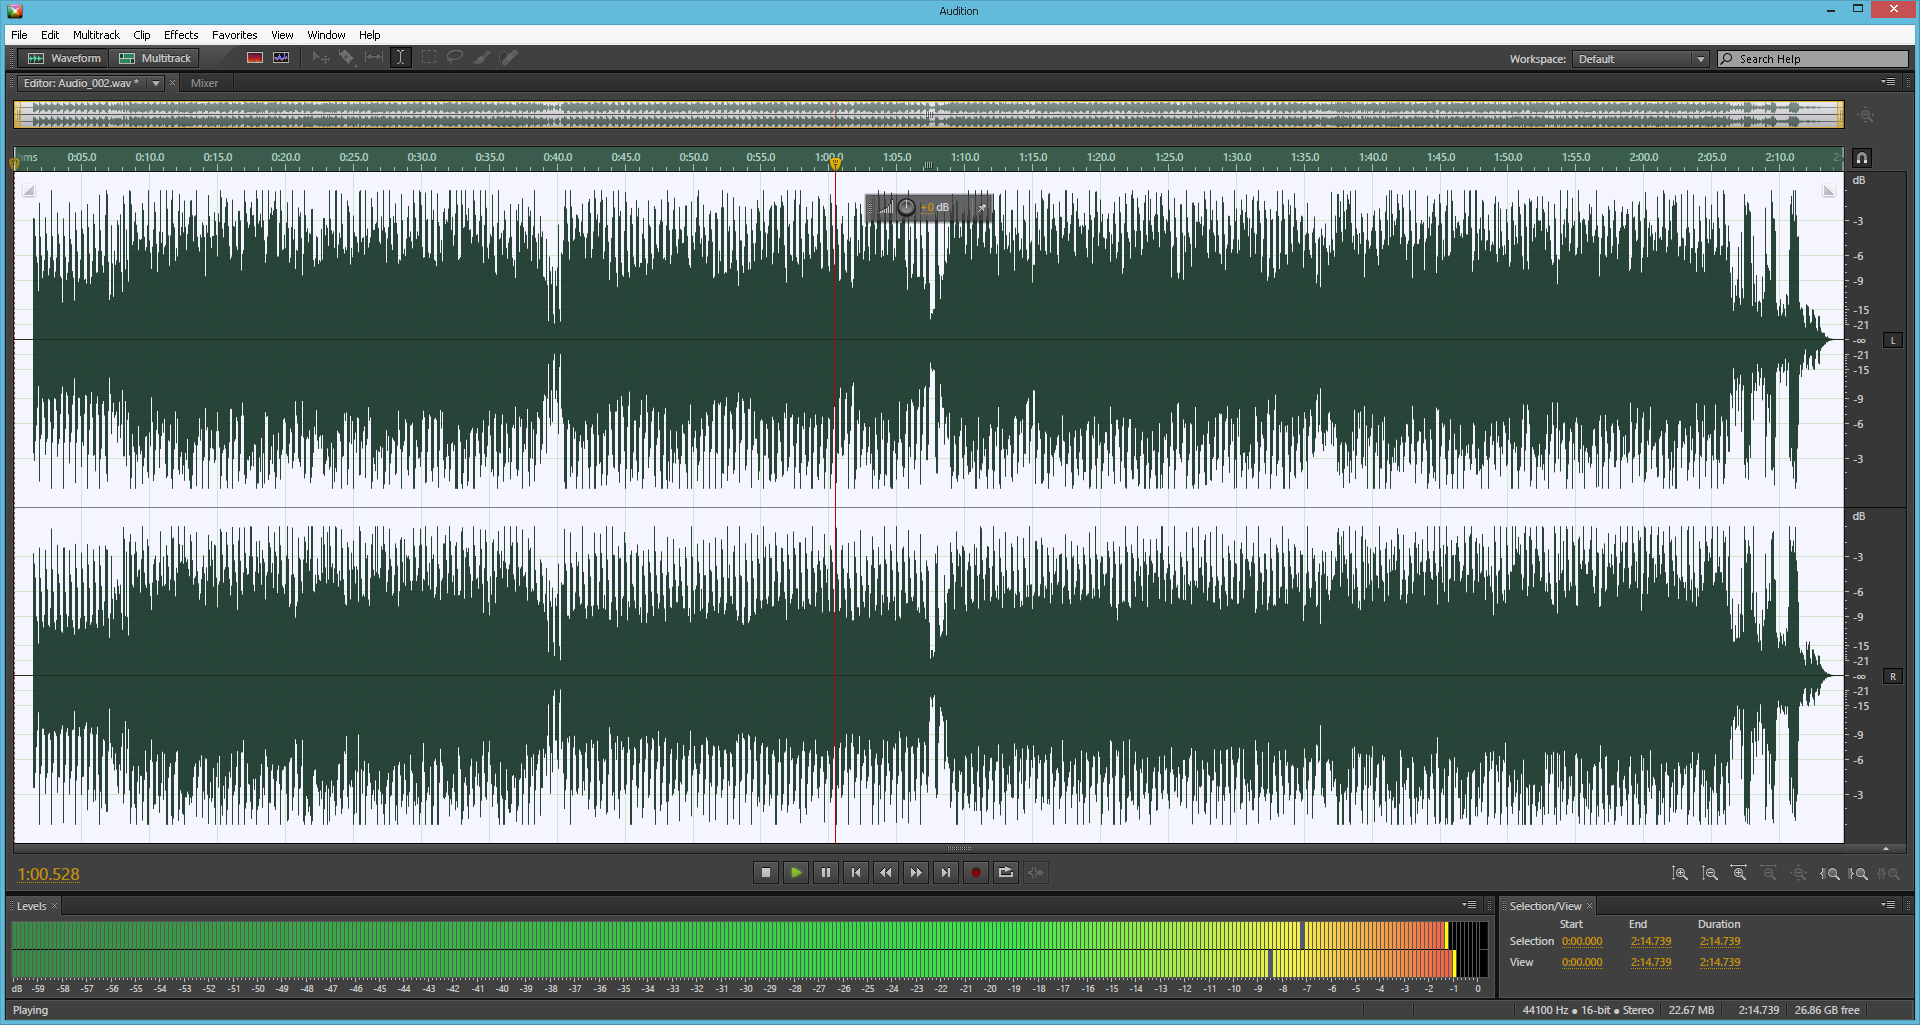This screenshot has height=1025, width=1920.
Task: Show Spectral Frequency Display
Action: [255, 58]
